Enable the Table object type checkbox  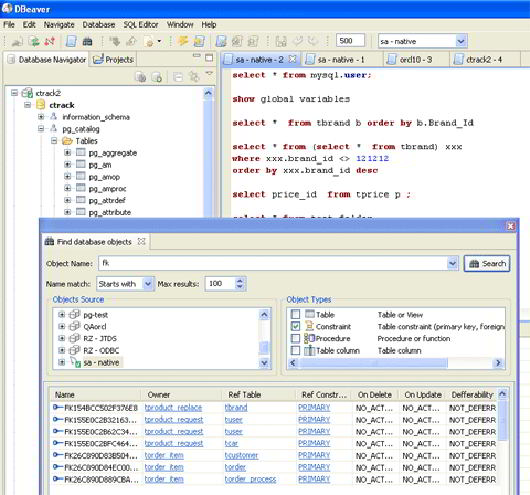pyautogui.click(x=295, y=314)
